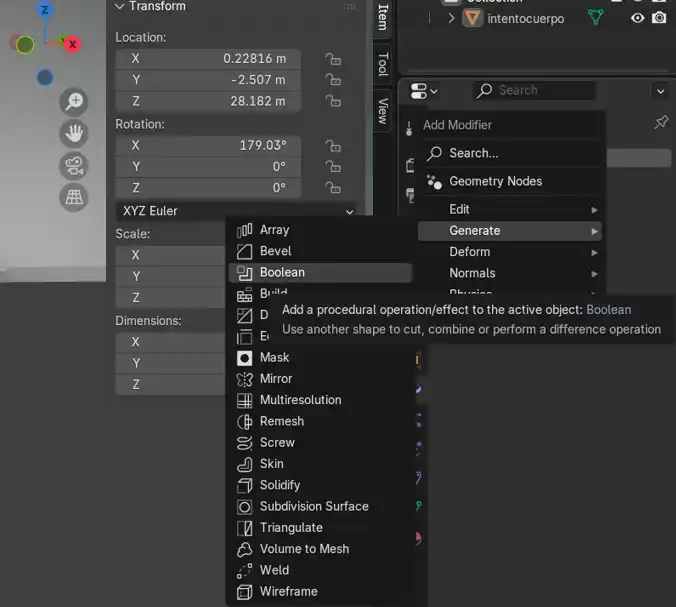Select the pan view hand icon
This screenshot has height=607, width=676.
click(x=74, y=134)
